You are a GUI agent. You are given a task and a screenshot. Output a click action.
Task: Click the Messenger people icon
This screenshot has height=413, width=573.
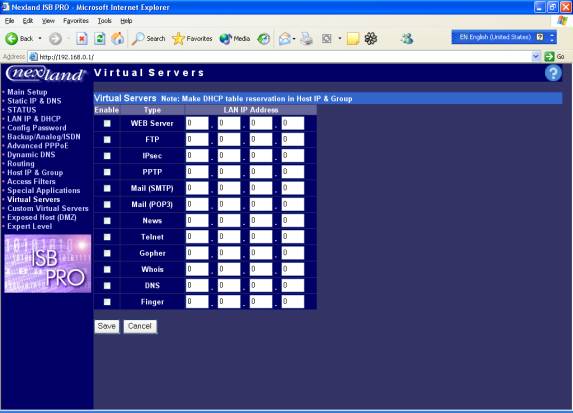407,38
